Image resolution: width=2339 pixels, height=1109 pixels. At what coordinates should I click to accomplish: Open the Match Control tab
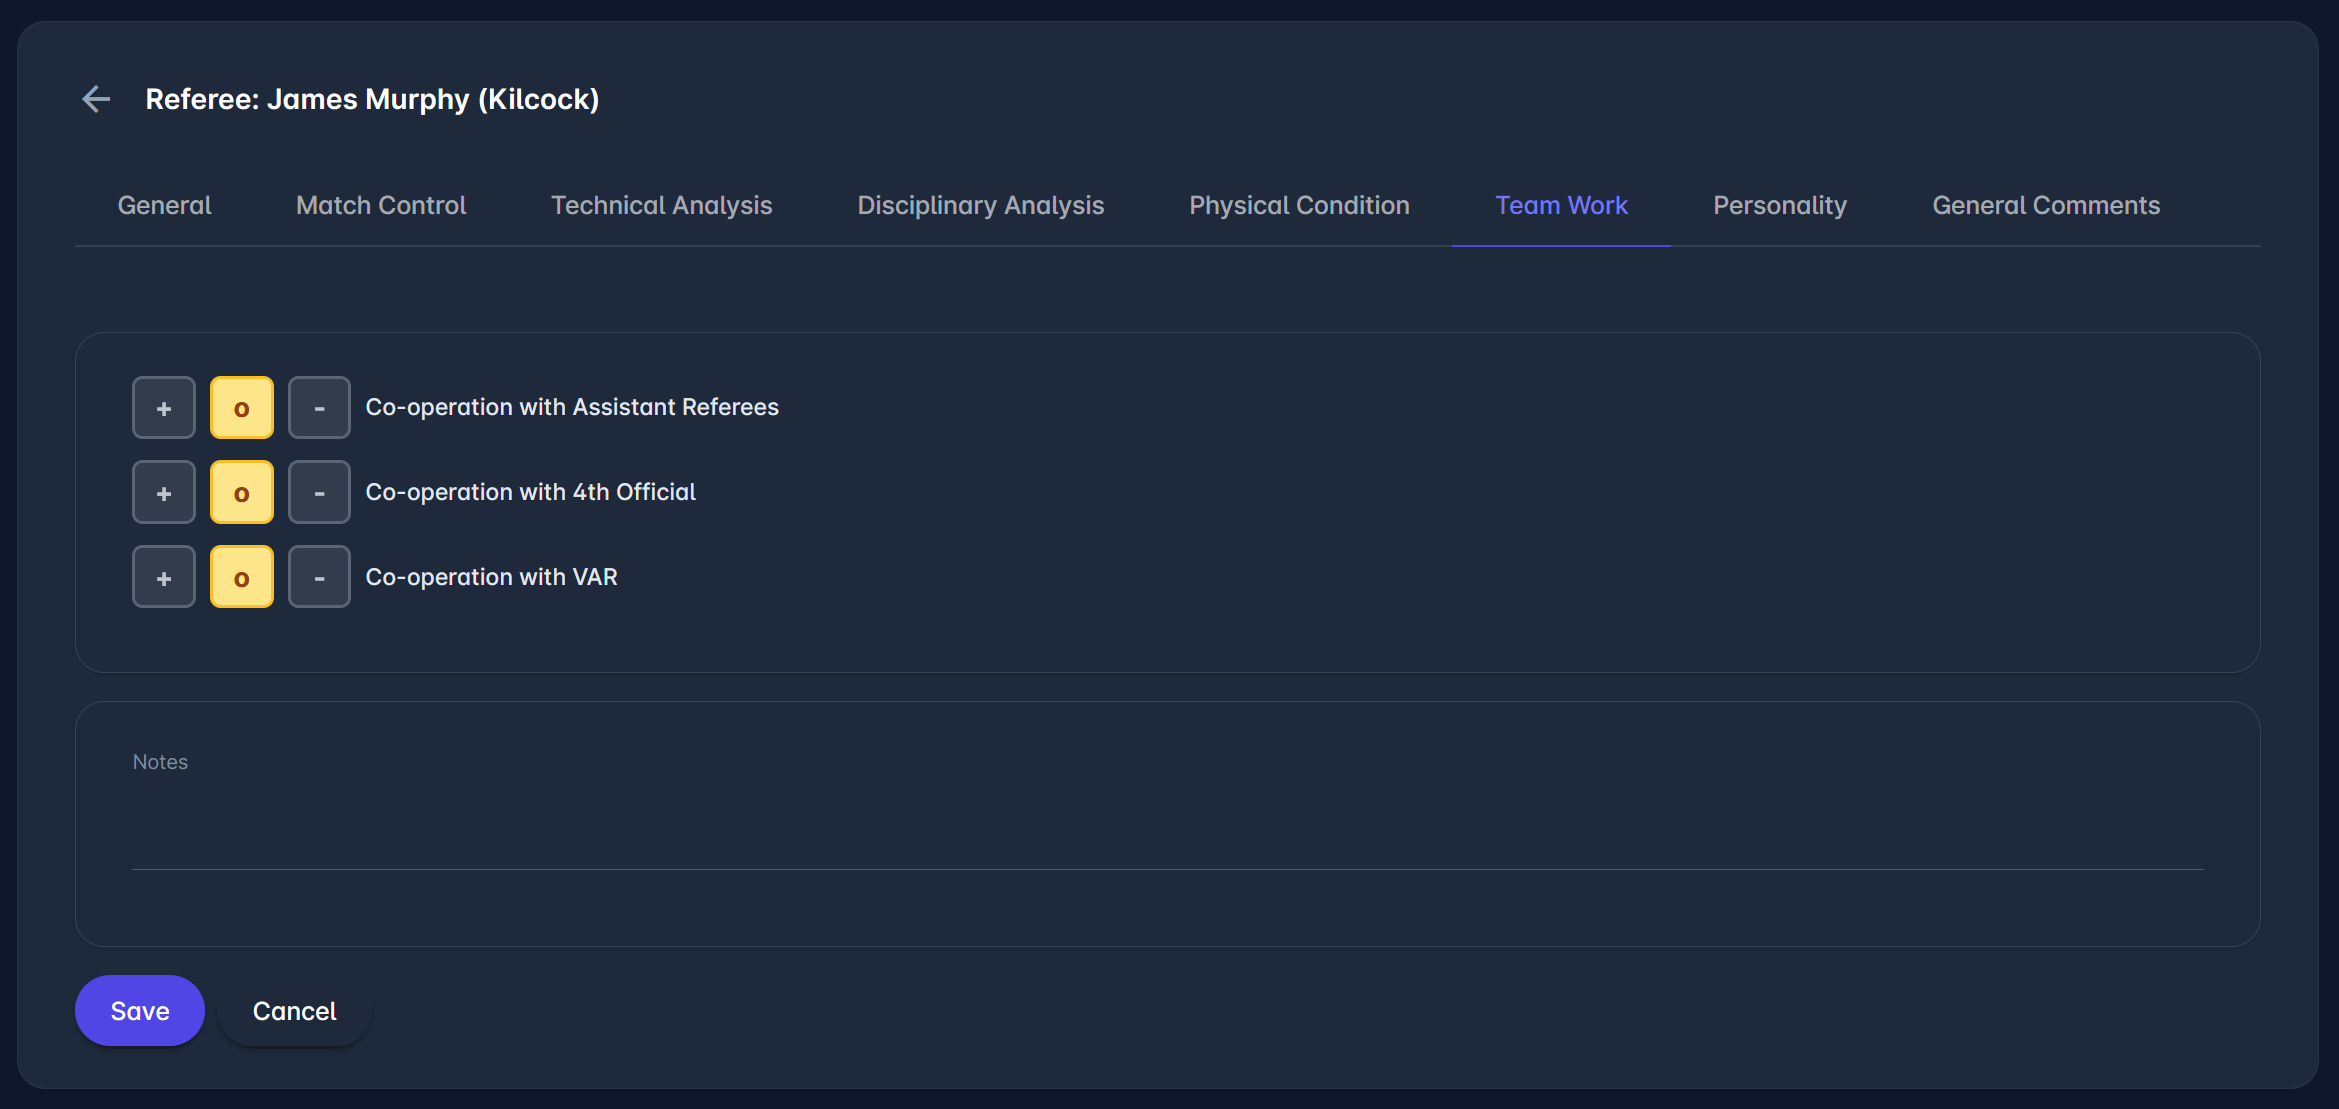[x=381, y=205]
